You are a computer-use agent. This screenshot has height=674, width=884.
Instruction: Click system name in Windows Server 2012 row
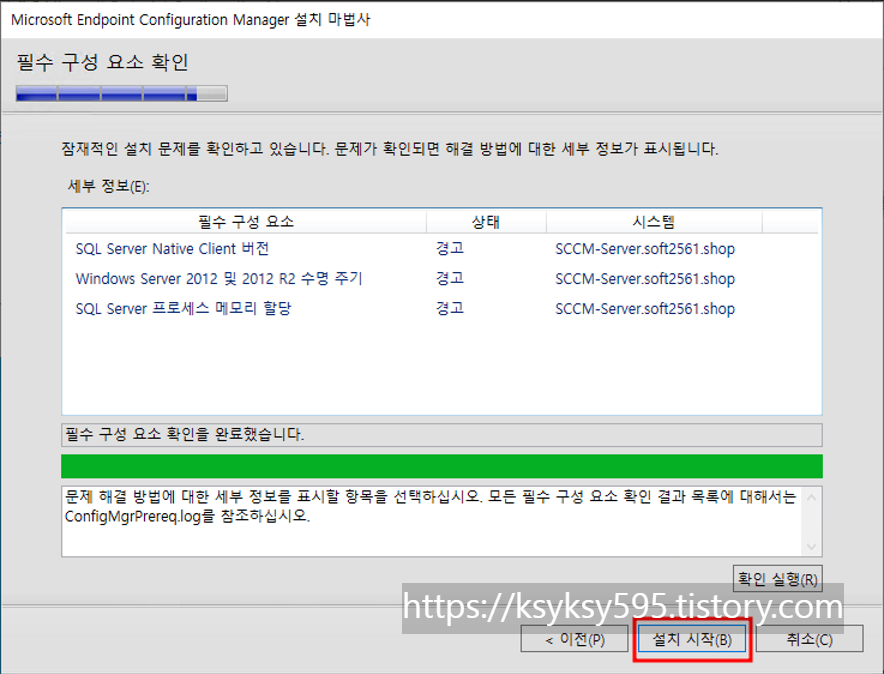[x=645, y=278]
